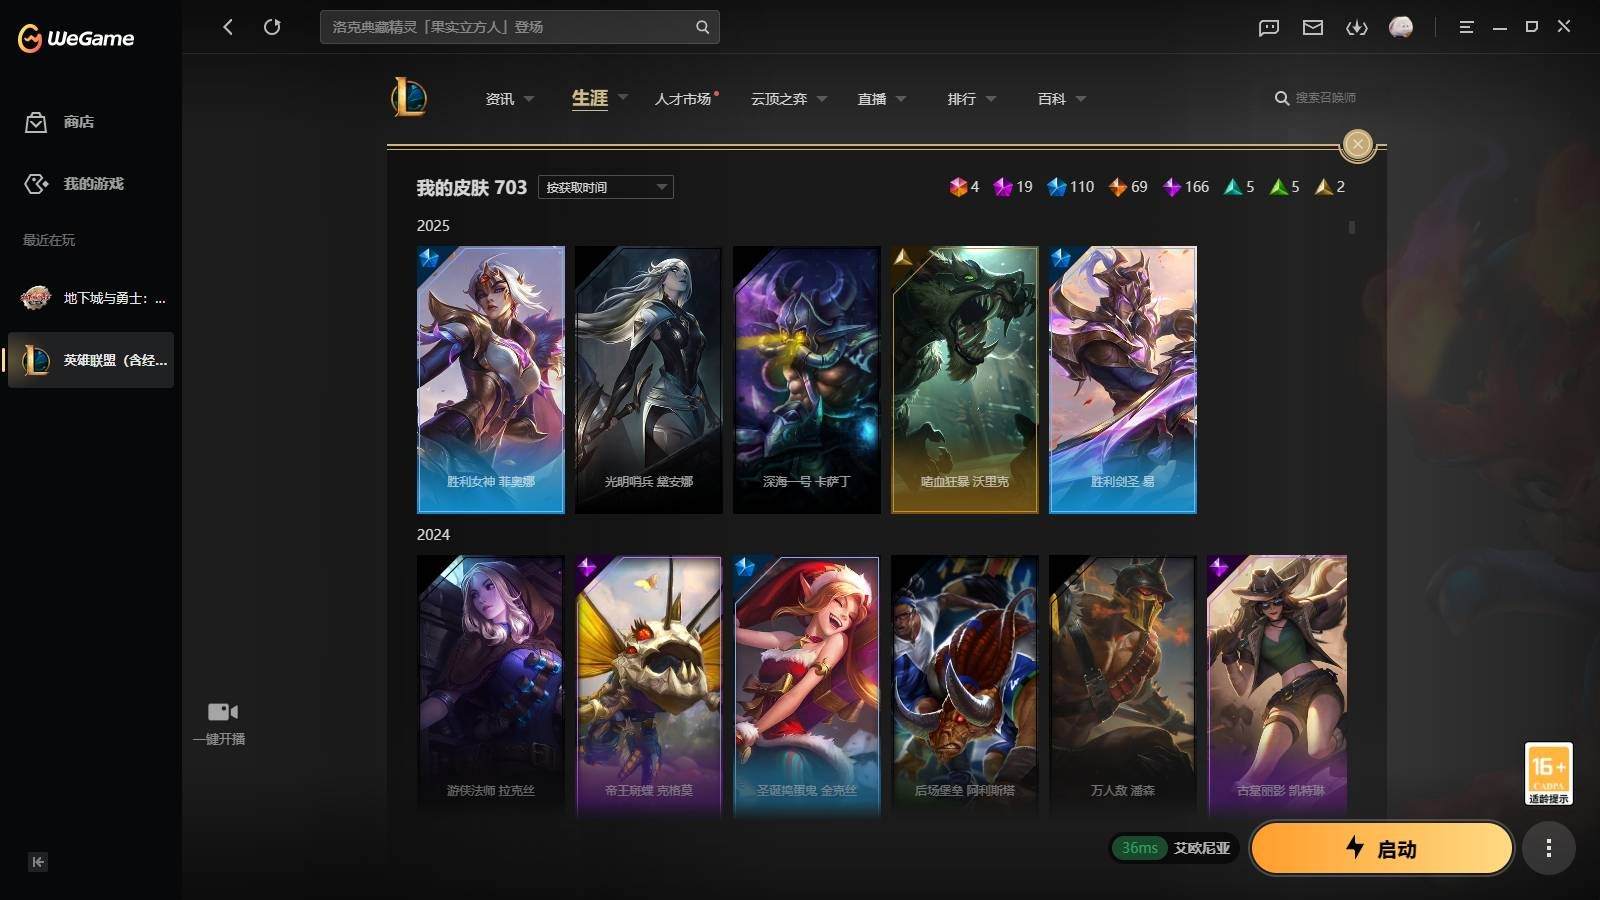
Task: Select 地下城与勇士 in recent games
Action: click(91, 298)
